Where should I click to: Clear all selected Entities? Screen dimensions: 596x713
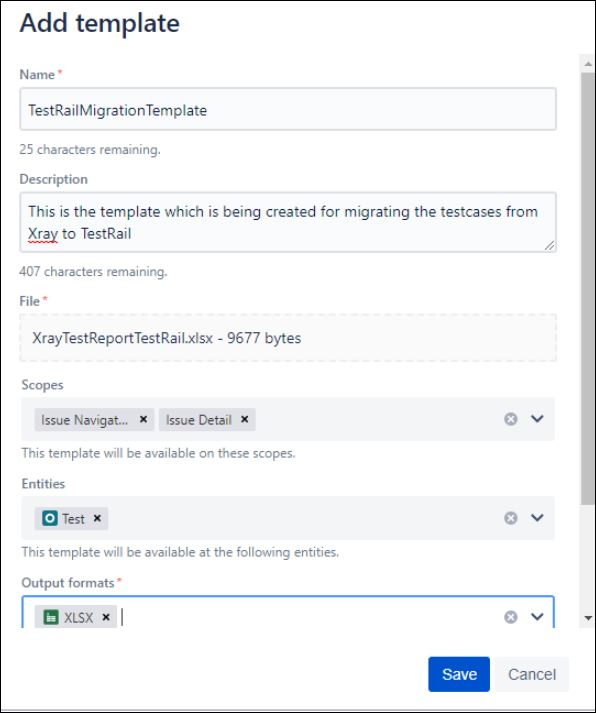pos(511,518)
